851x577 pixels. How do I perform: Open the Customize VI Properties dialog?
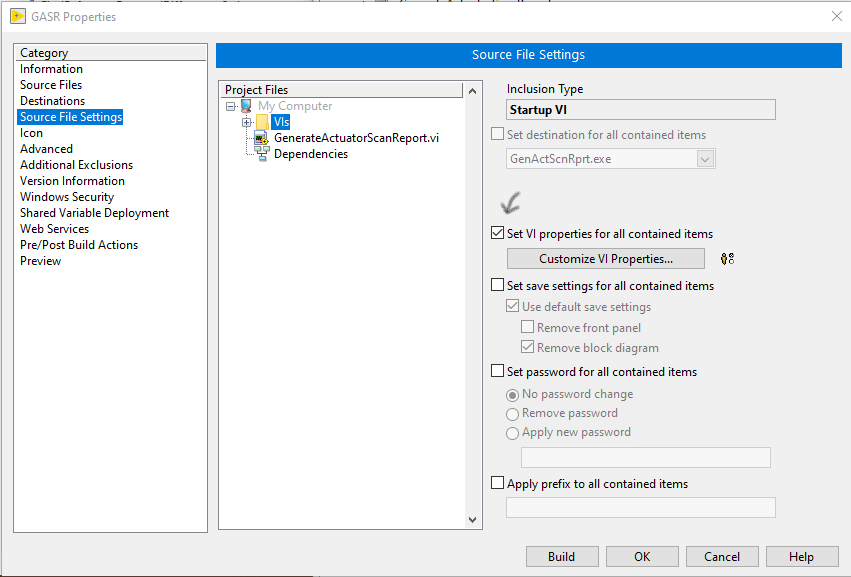pos(605,258)
